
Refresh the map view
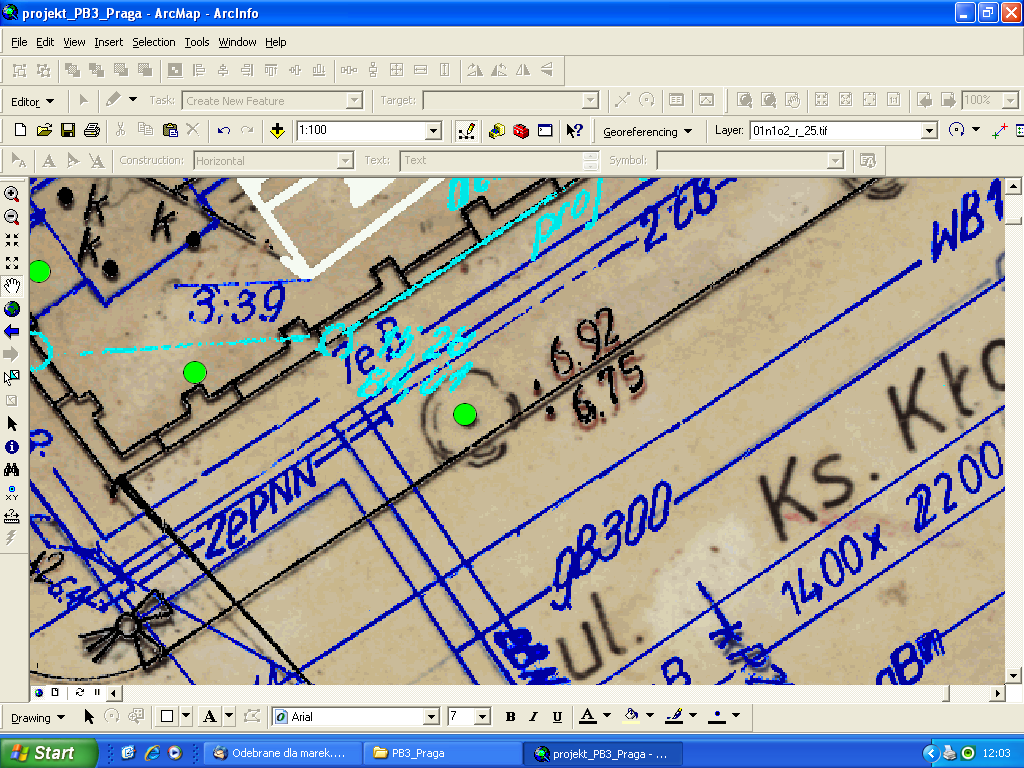pyautogui.click(x=80, y=692)
